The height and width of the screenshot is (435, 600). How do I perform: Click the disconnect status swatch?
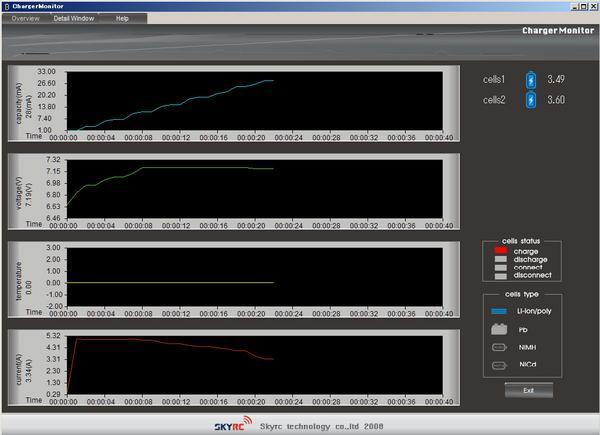pos(503,275)
